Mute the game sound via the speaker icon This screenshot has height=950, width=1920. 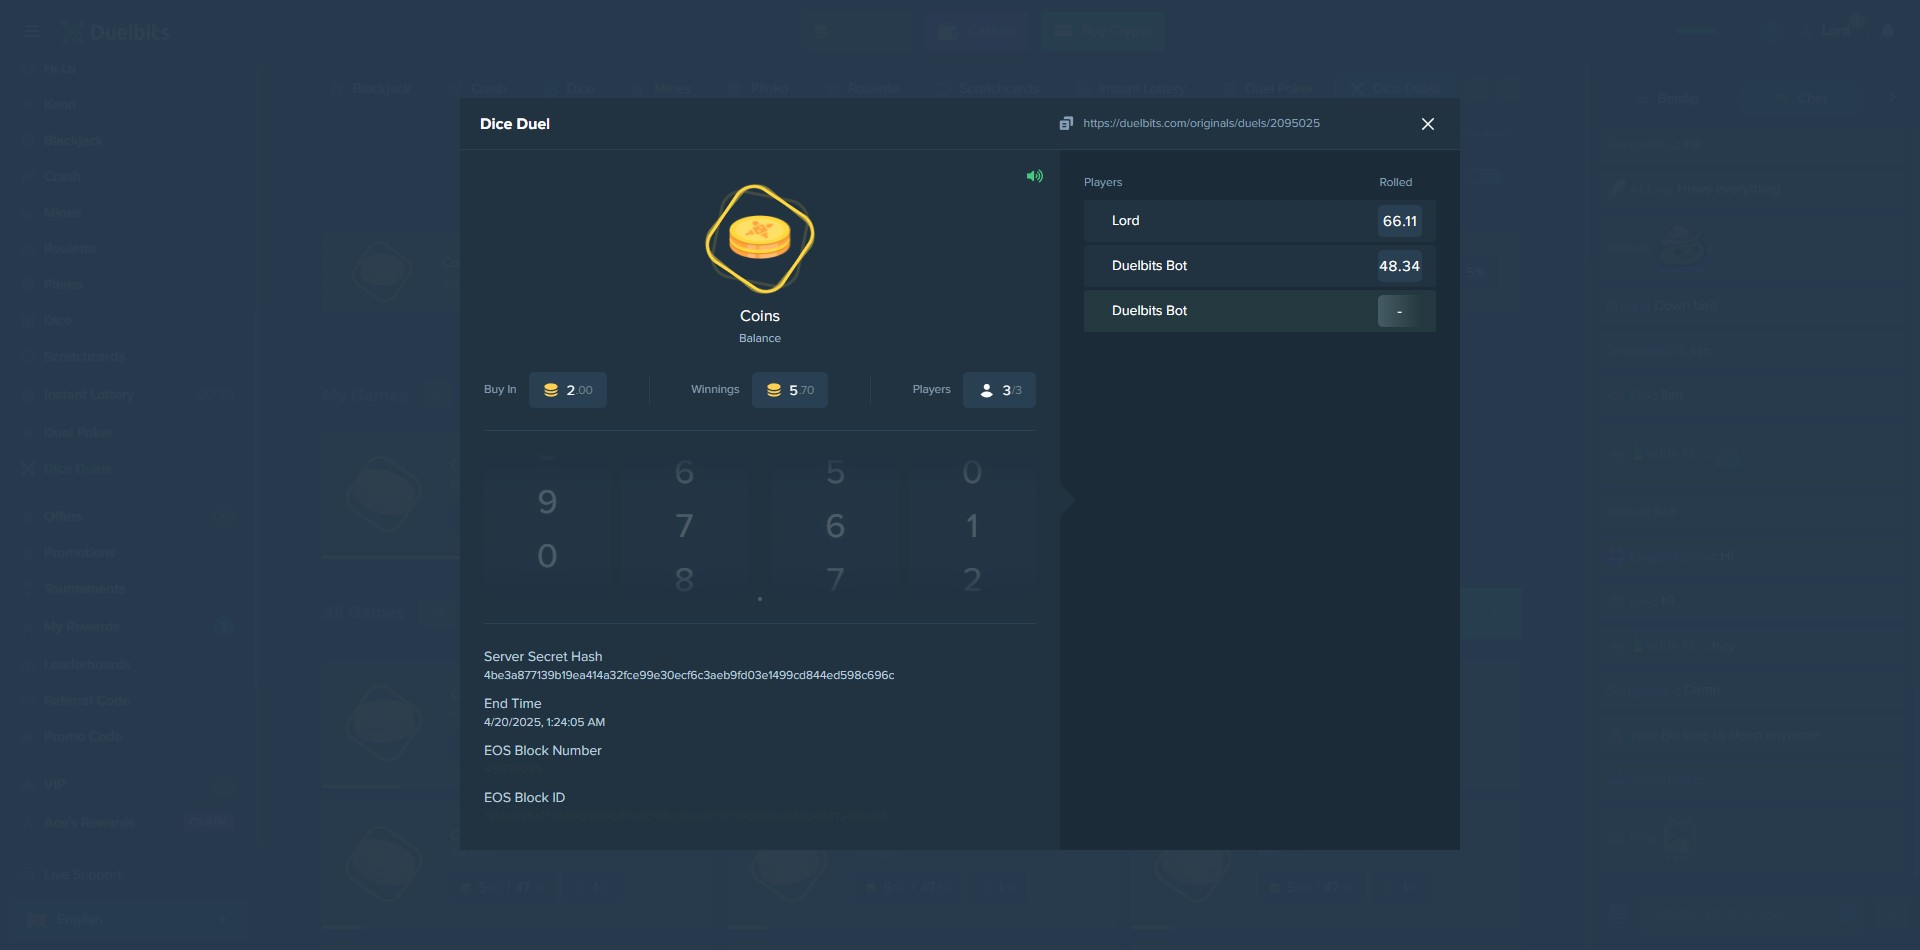(1035, 176)
